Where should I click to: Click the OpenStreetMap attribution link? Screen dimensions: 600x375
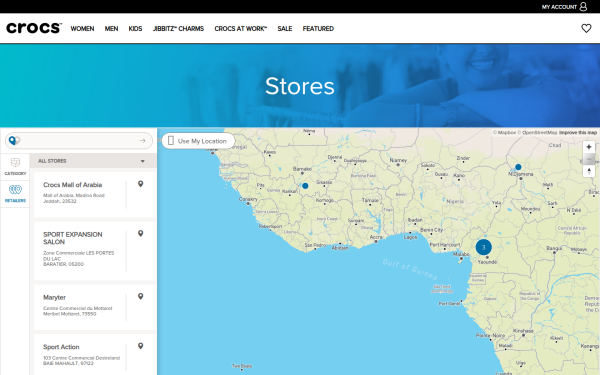pos(537,132)
